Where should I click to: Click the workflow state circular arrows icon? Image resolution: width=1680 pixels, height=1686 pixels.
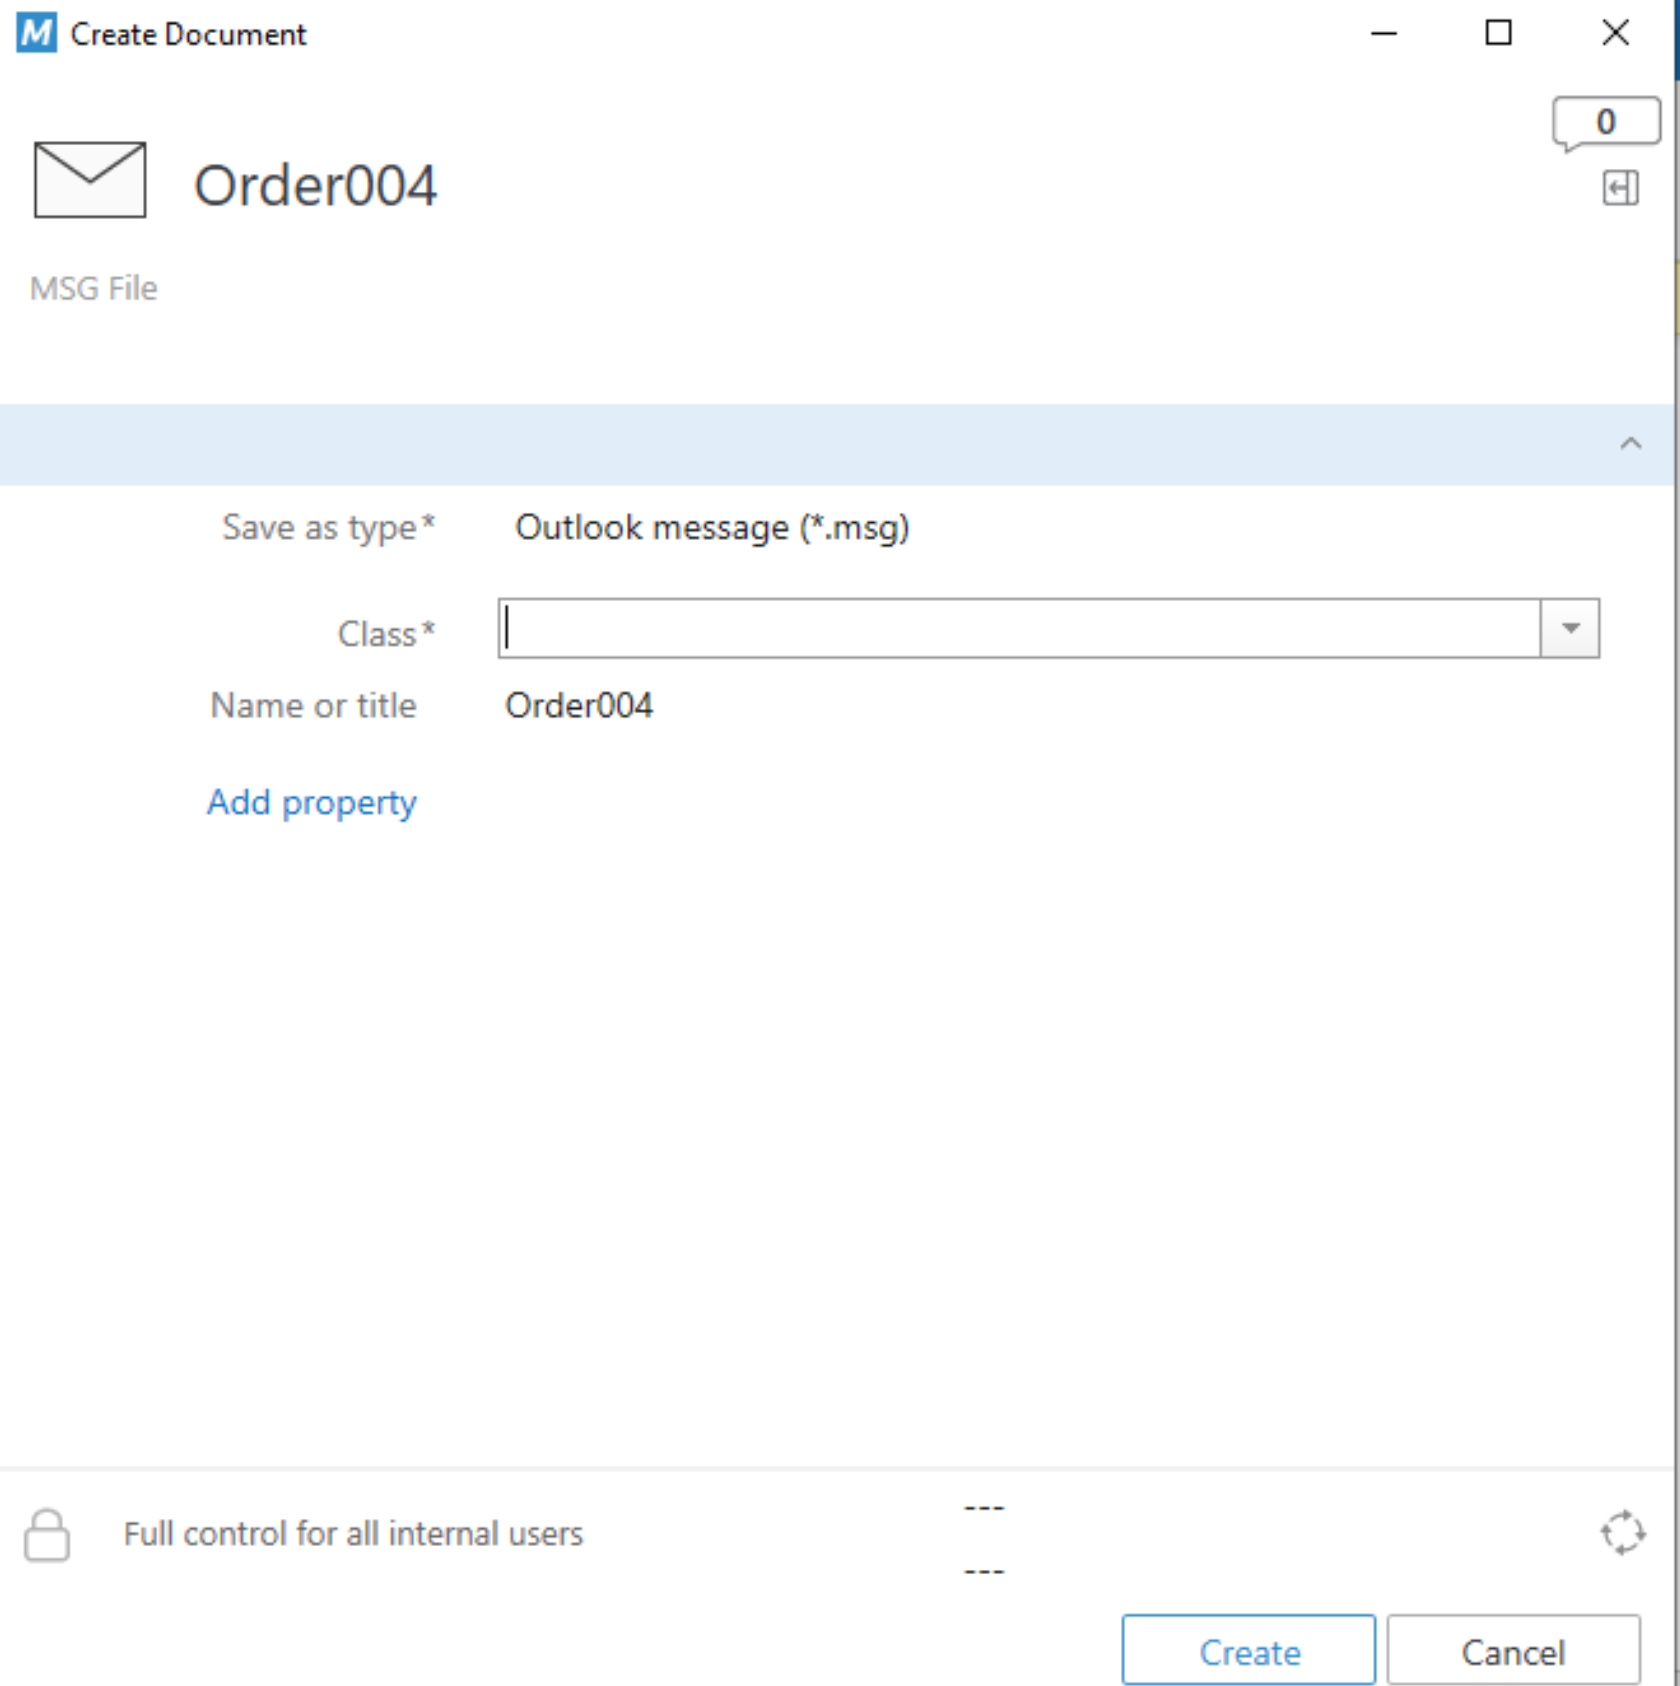(1622, 1532)
